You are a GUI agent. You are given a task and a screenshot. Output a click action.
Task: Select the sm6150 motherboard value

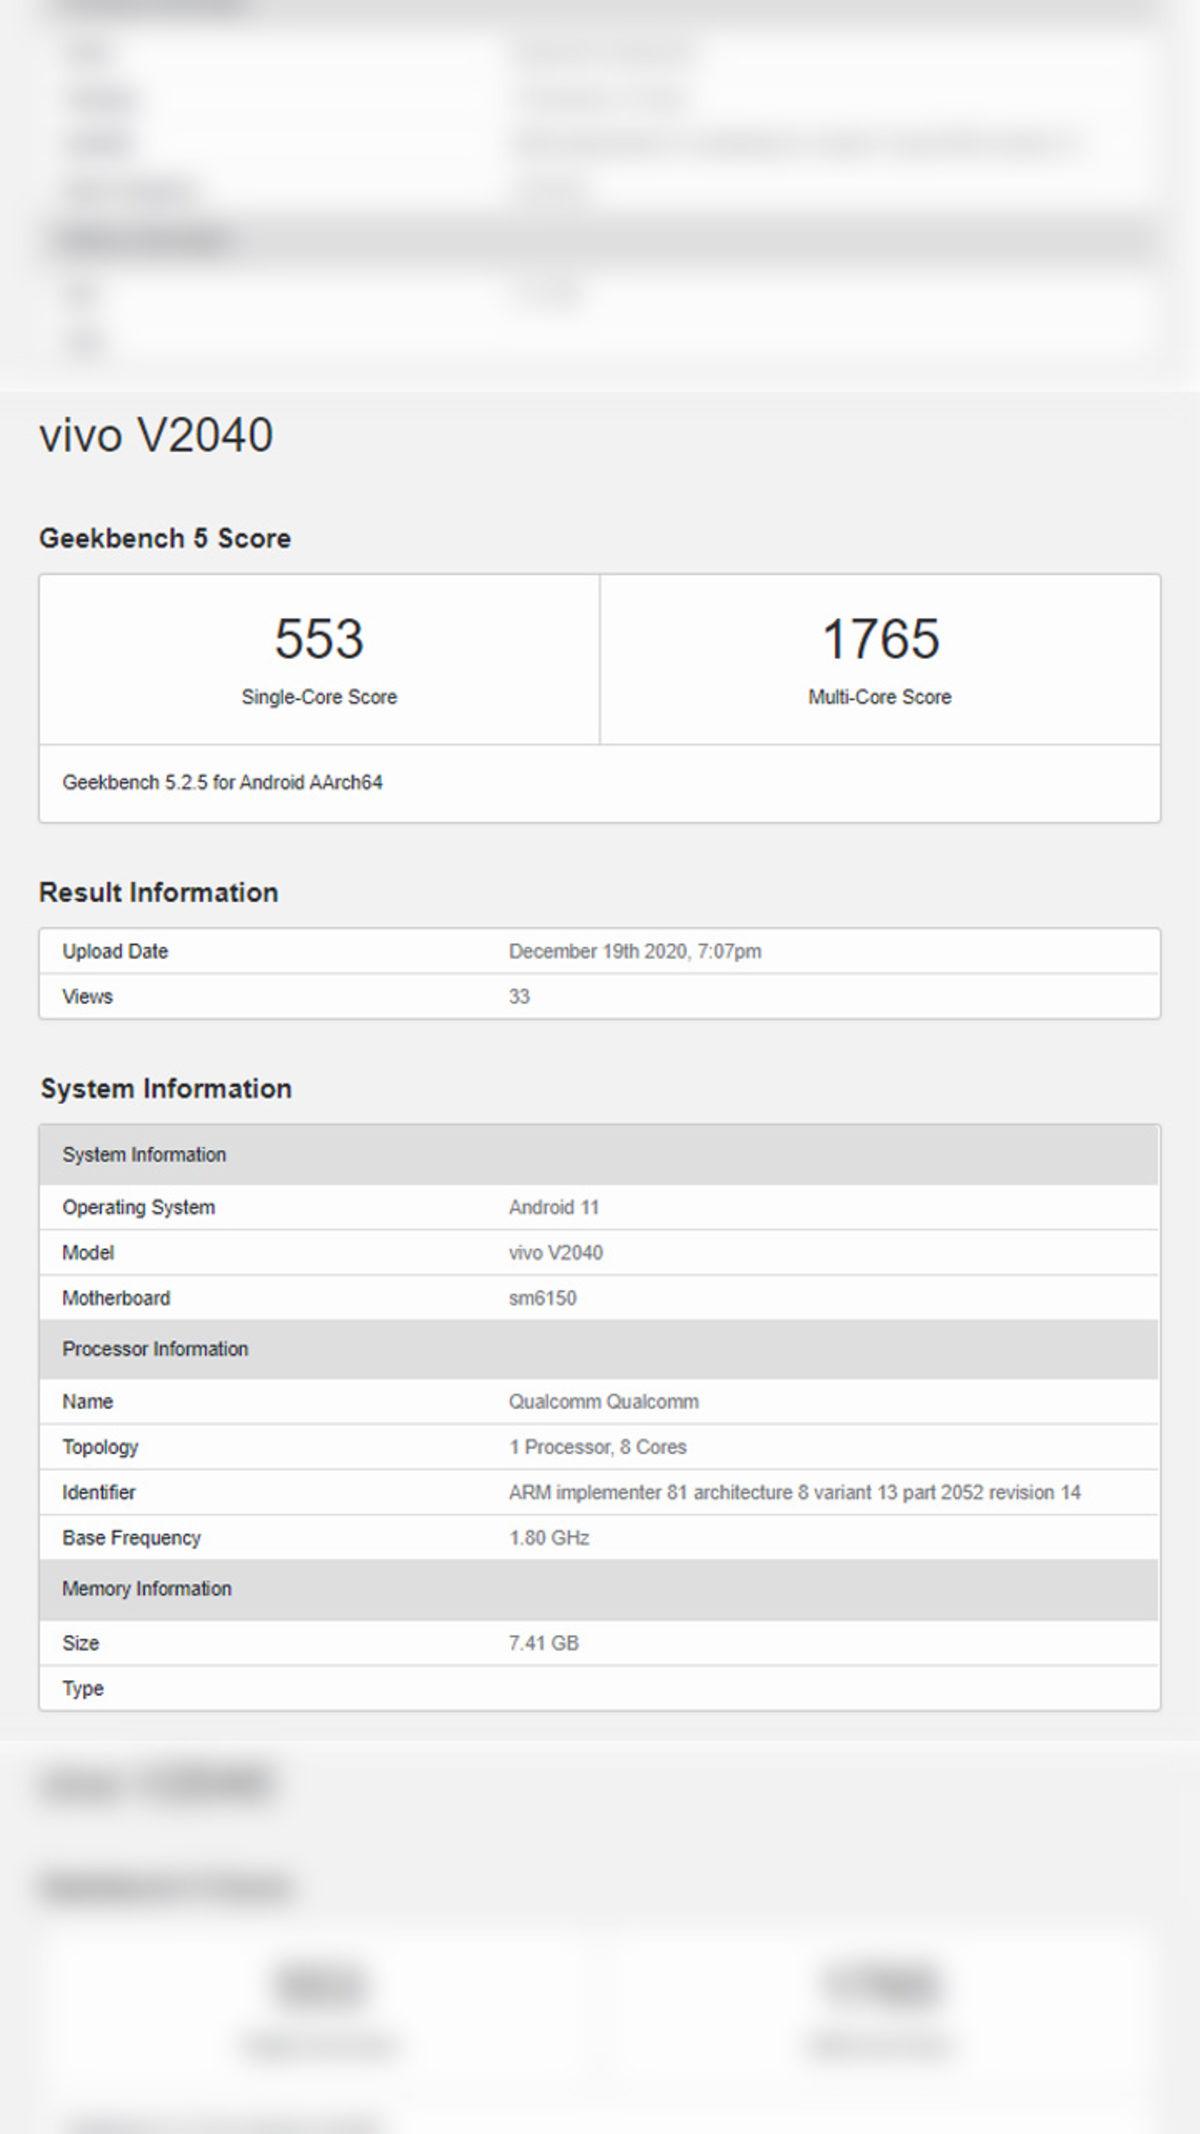542,1298
